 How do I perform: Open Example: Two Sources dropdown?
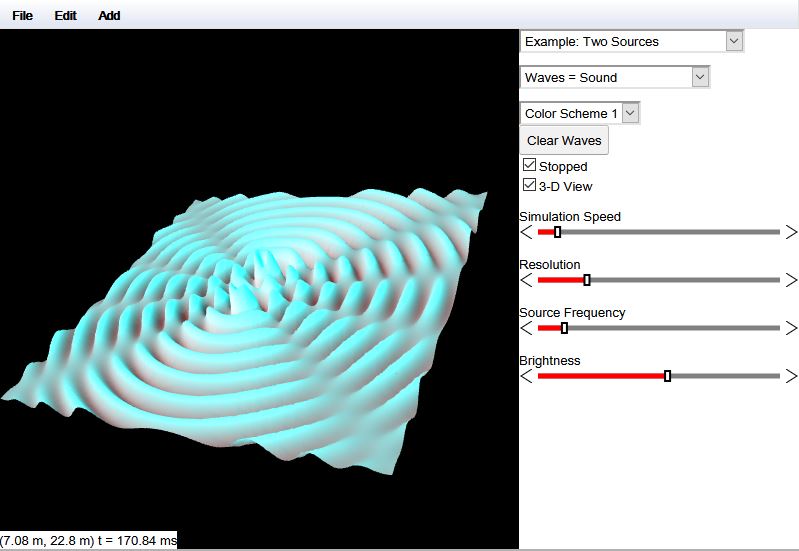631,41
